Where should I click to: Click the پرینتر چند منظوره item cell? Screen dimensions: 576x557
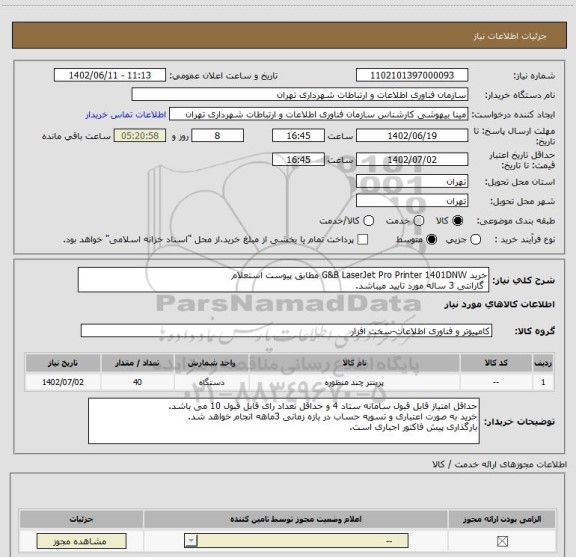tap(354, 382)
